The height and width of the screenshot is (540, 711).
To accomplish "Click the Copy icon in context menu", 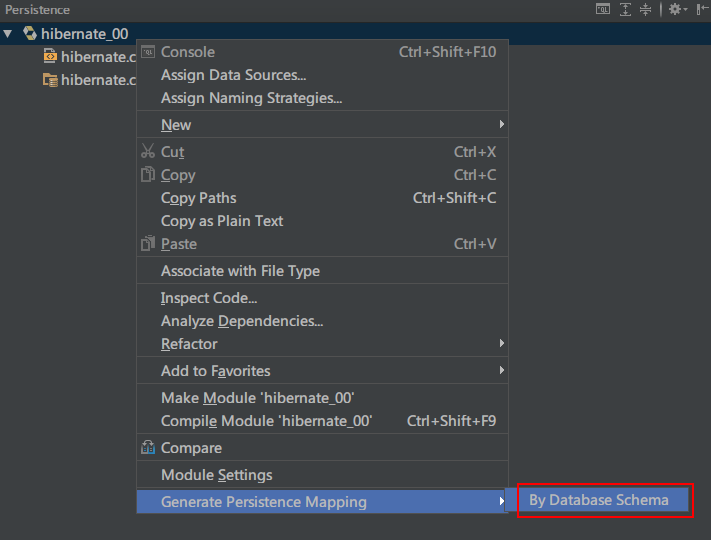I will (148, 174).
